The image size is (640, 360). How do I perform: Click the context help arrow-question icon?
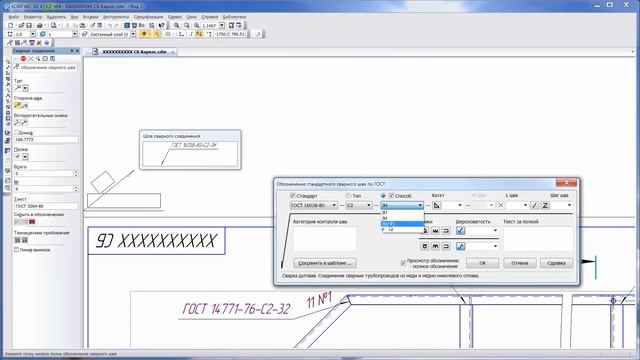pos(161,25)
